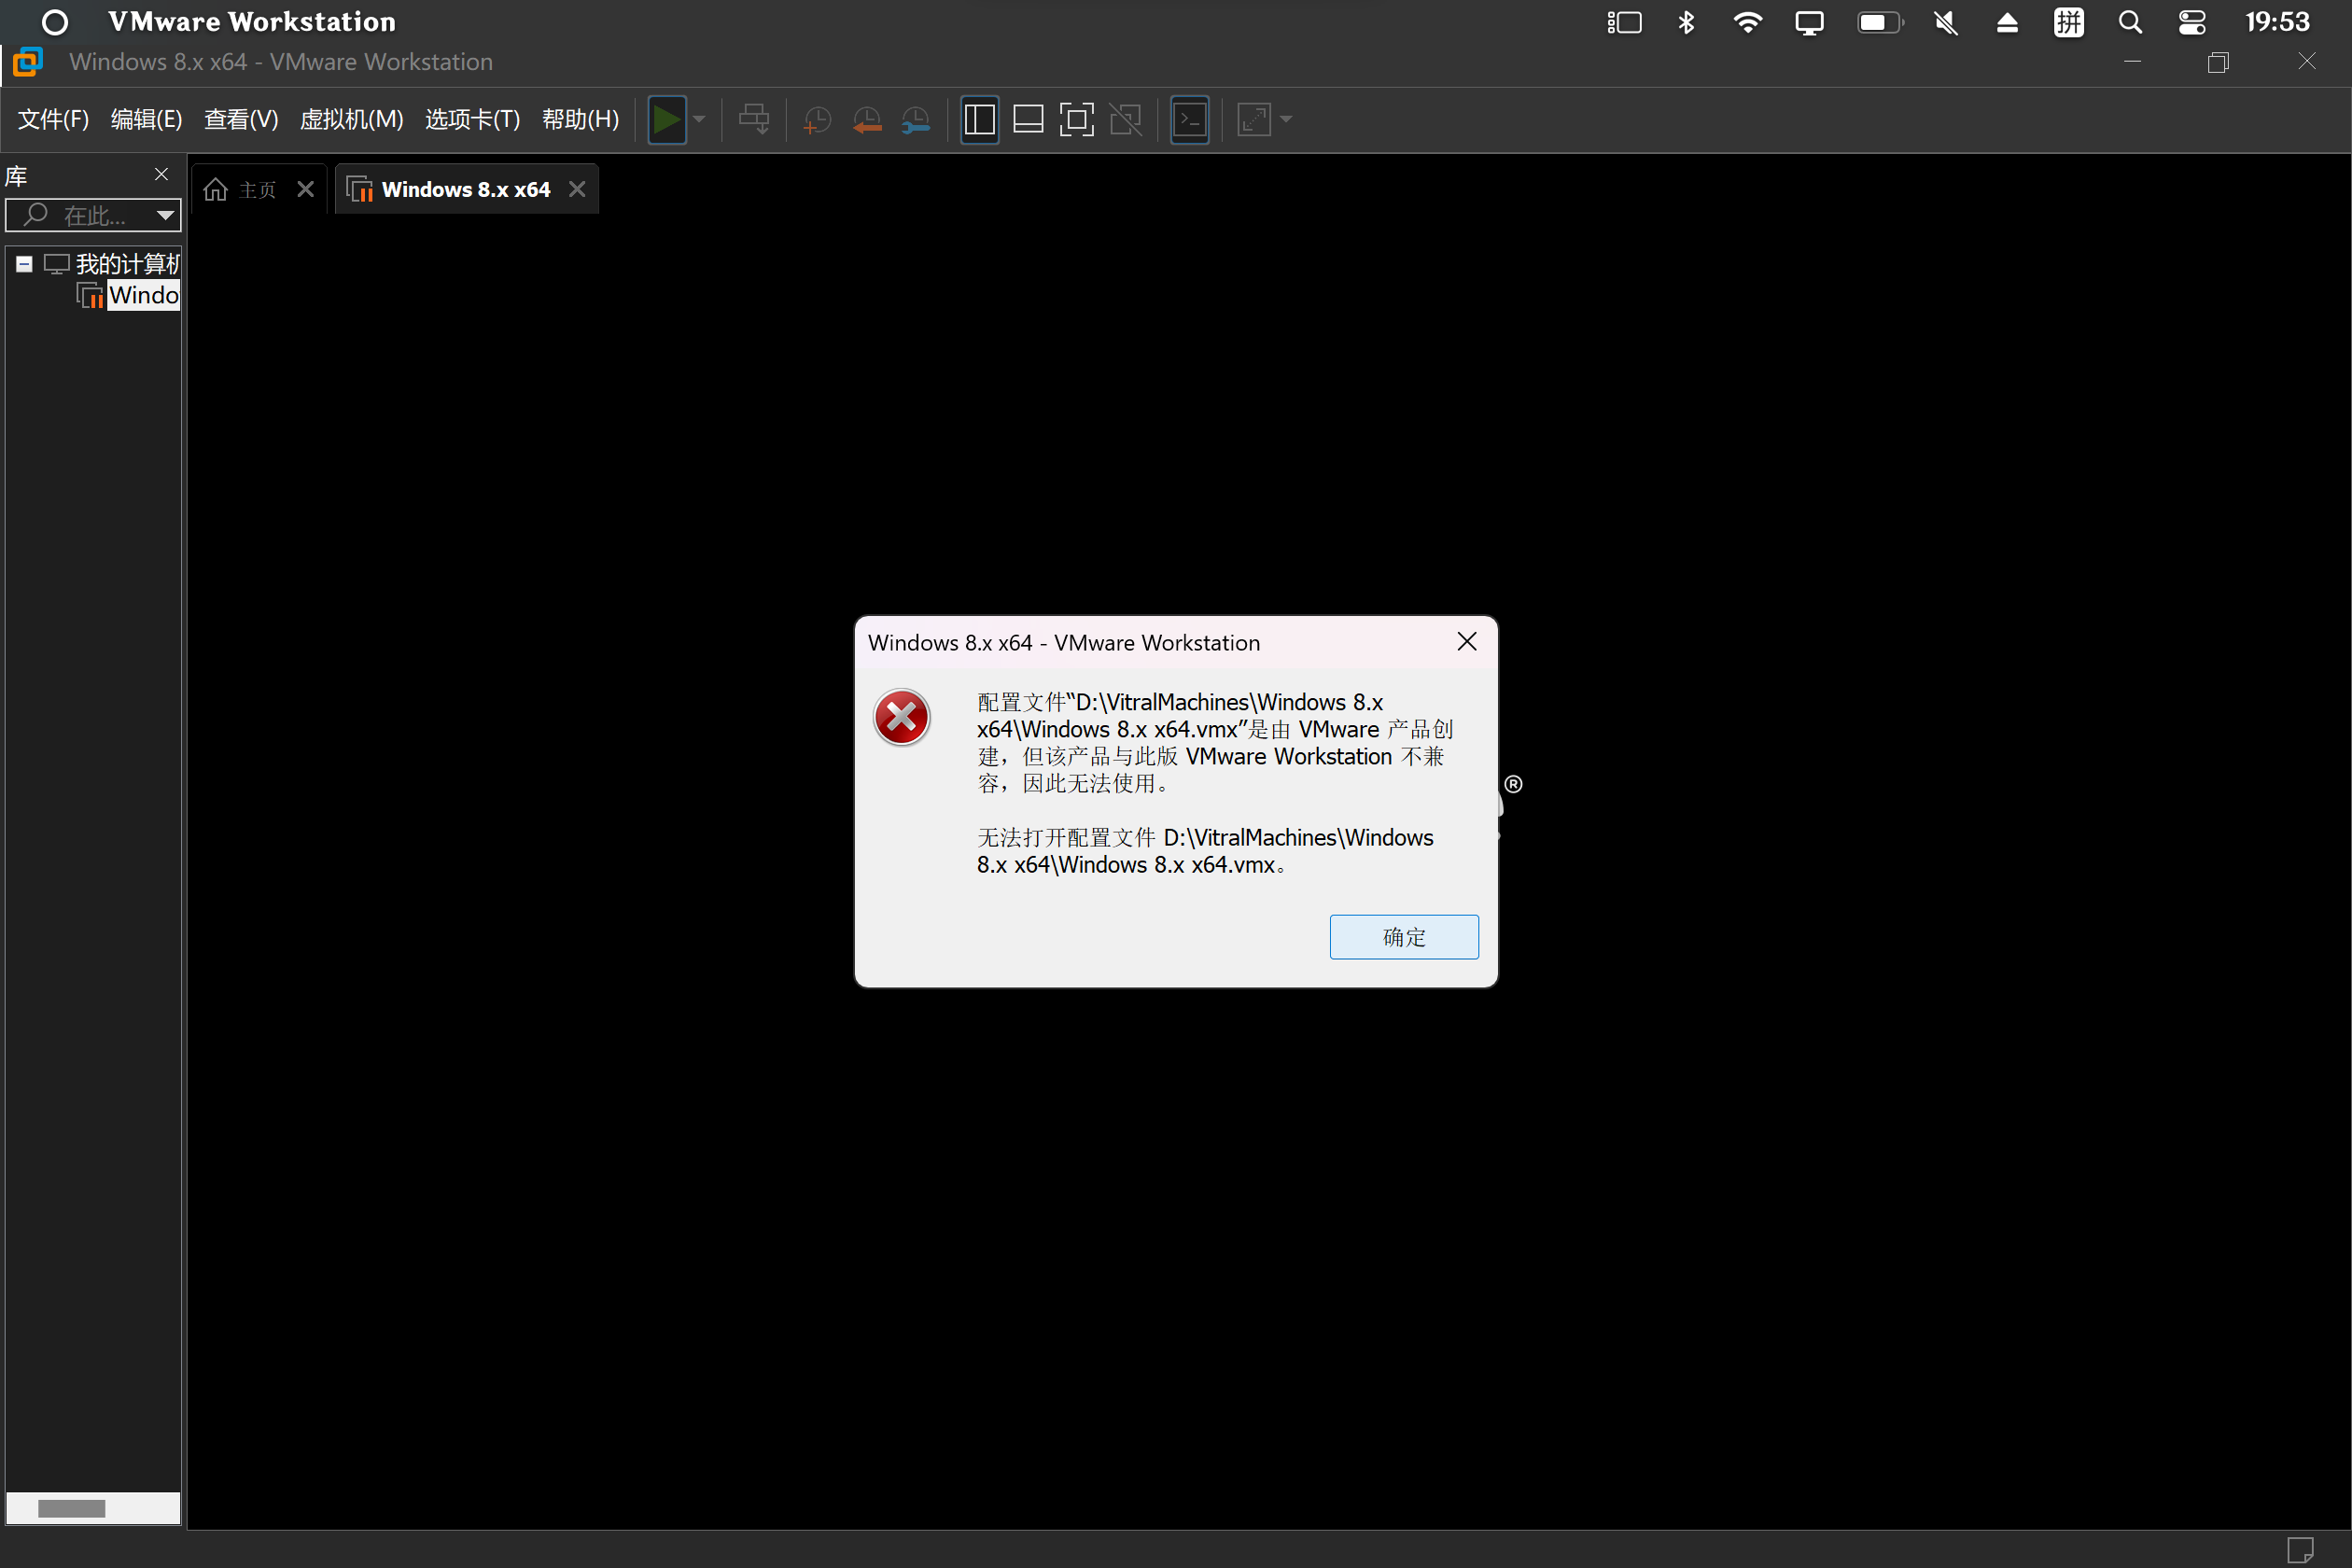Open the 虚拟机(M) menu
This screenshot has width=2352, height=1568.
352,120
